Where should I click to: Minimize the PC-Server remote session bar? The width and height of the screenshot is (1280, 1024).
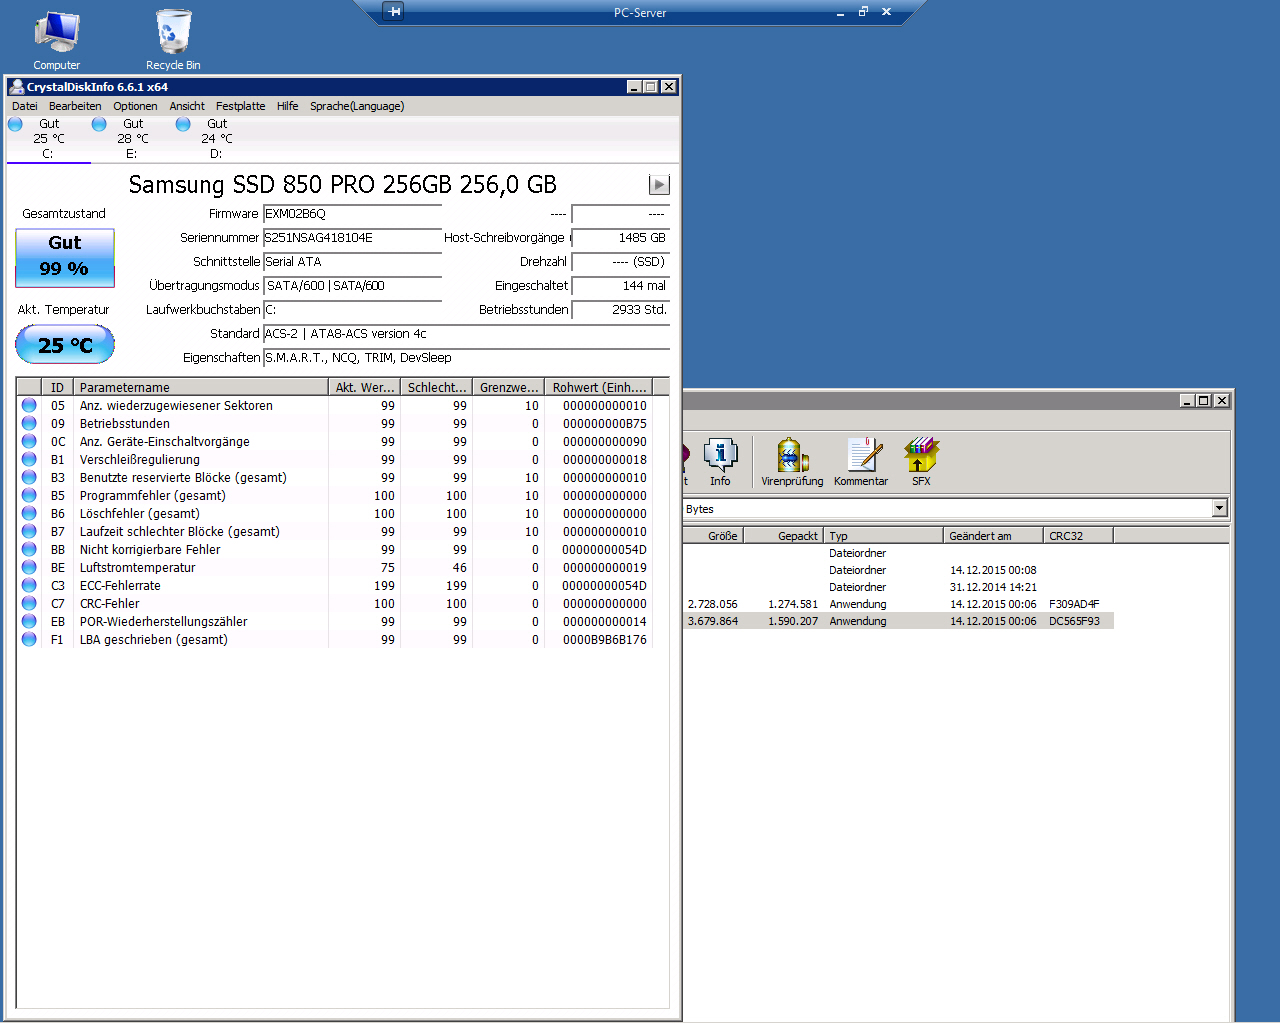(840, 12)
